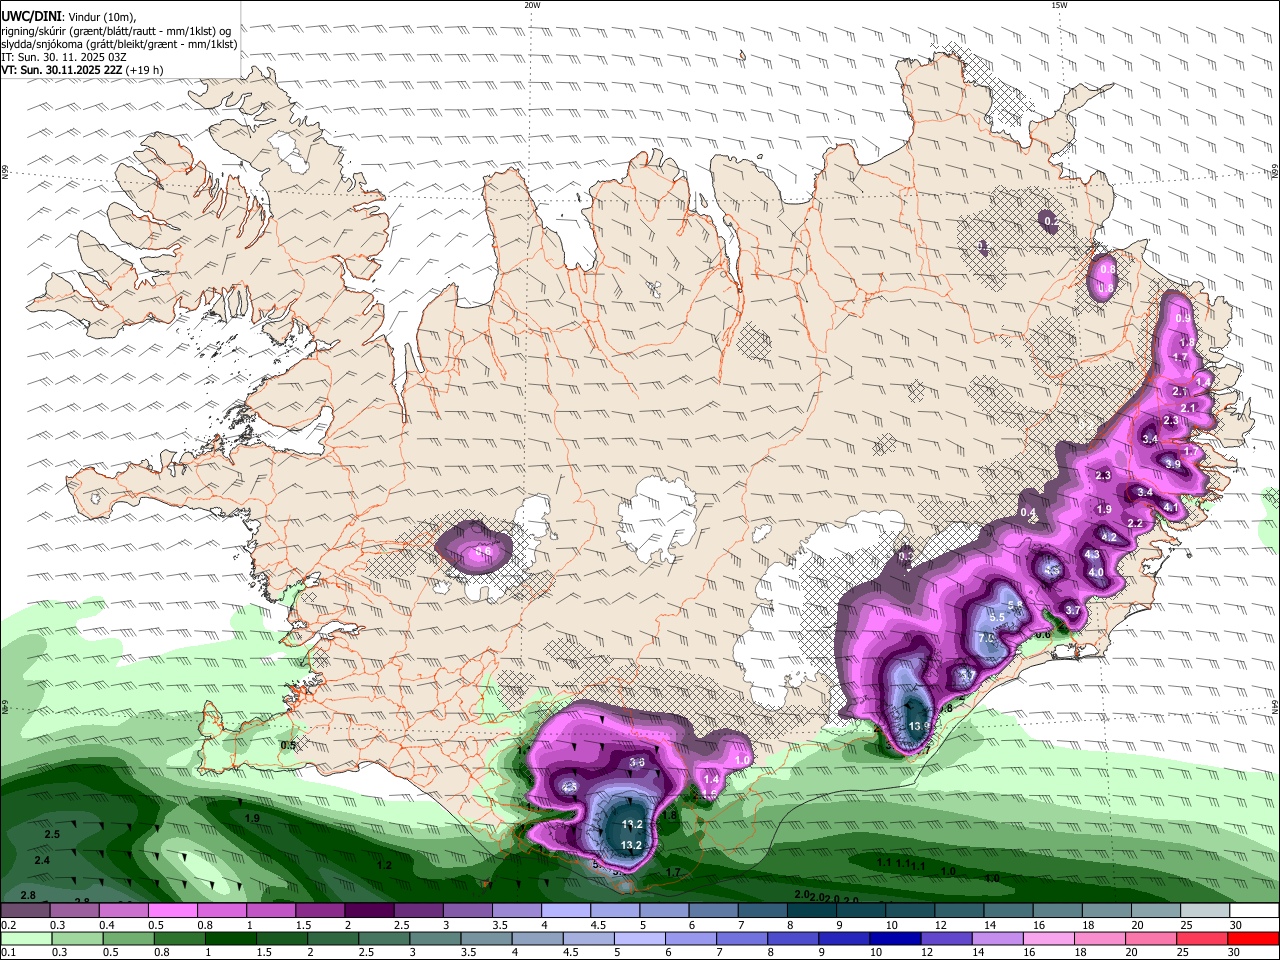1280x960 pixels.
Task: Click the 1.2 rain value off south coast
Action: click(x=384, y=865)
